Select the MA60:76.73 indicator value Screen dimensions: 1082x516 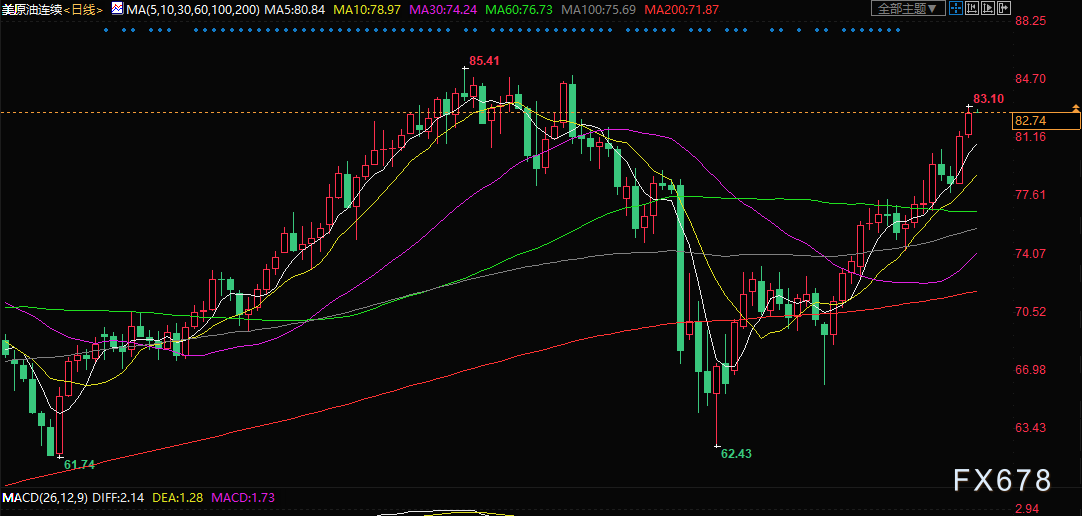click(x=518, y=10)
